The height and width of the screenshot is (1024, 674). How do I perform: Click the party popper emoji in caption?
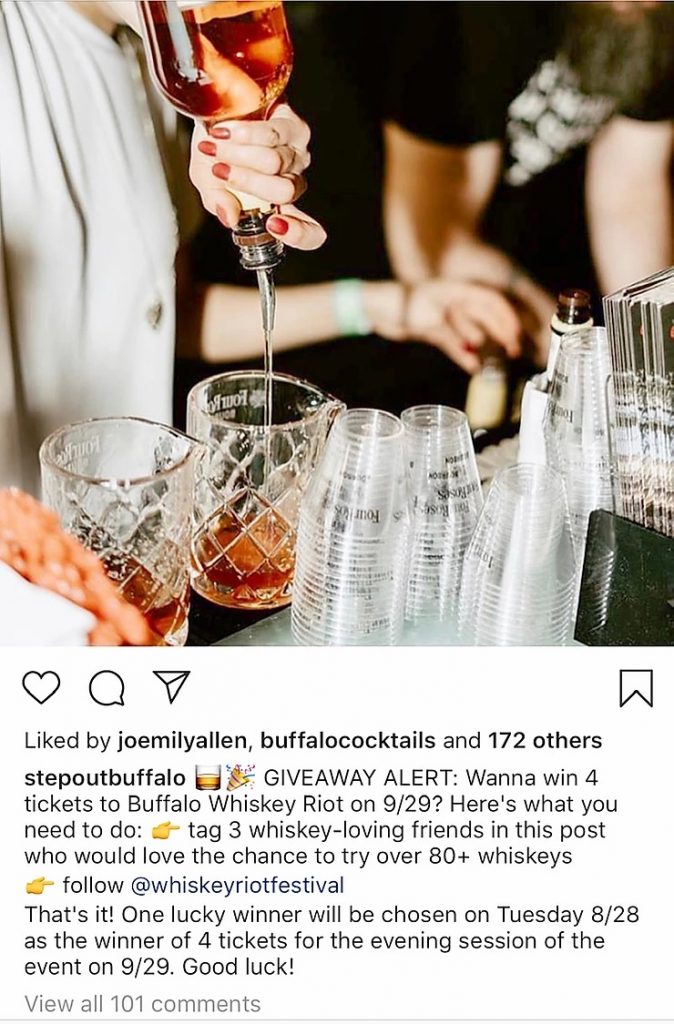pyautogui.click(x=240, y=777)
